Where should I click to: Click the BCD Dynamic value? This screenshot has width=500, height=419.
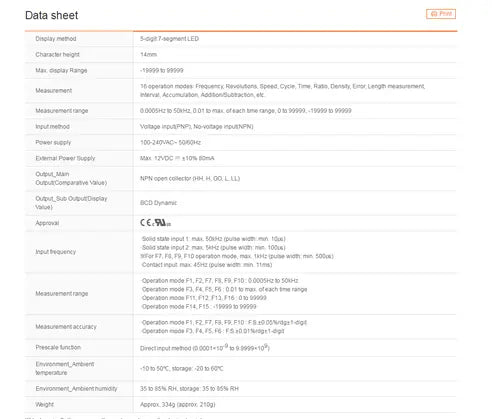click(x=158, y=203)
